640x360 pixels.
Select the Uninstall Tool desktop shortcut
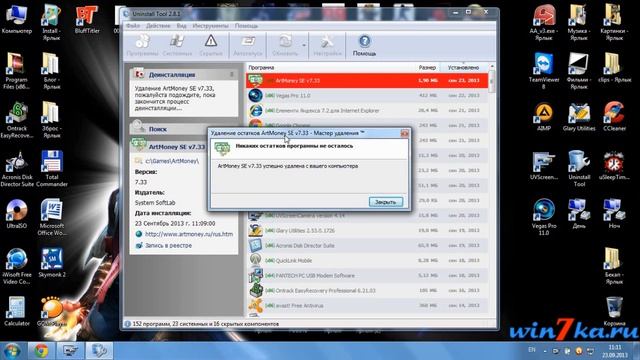[579, 169]
